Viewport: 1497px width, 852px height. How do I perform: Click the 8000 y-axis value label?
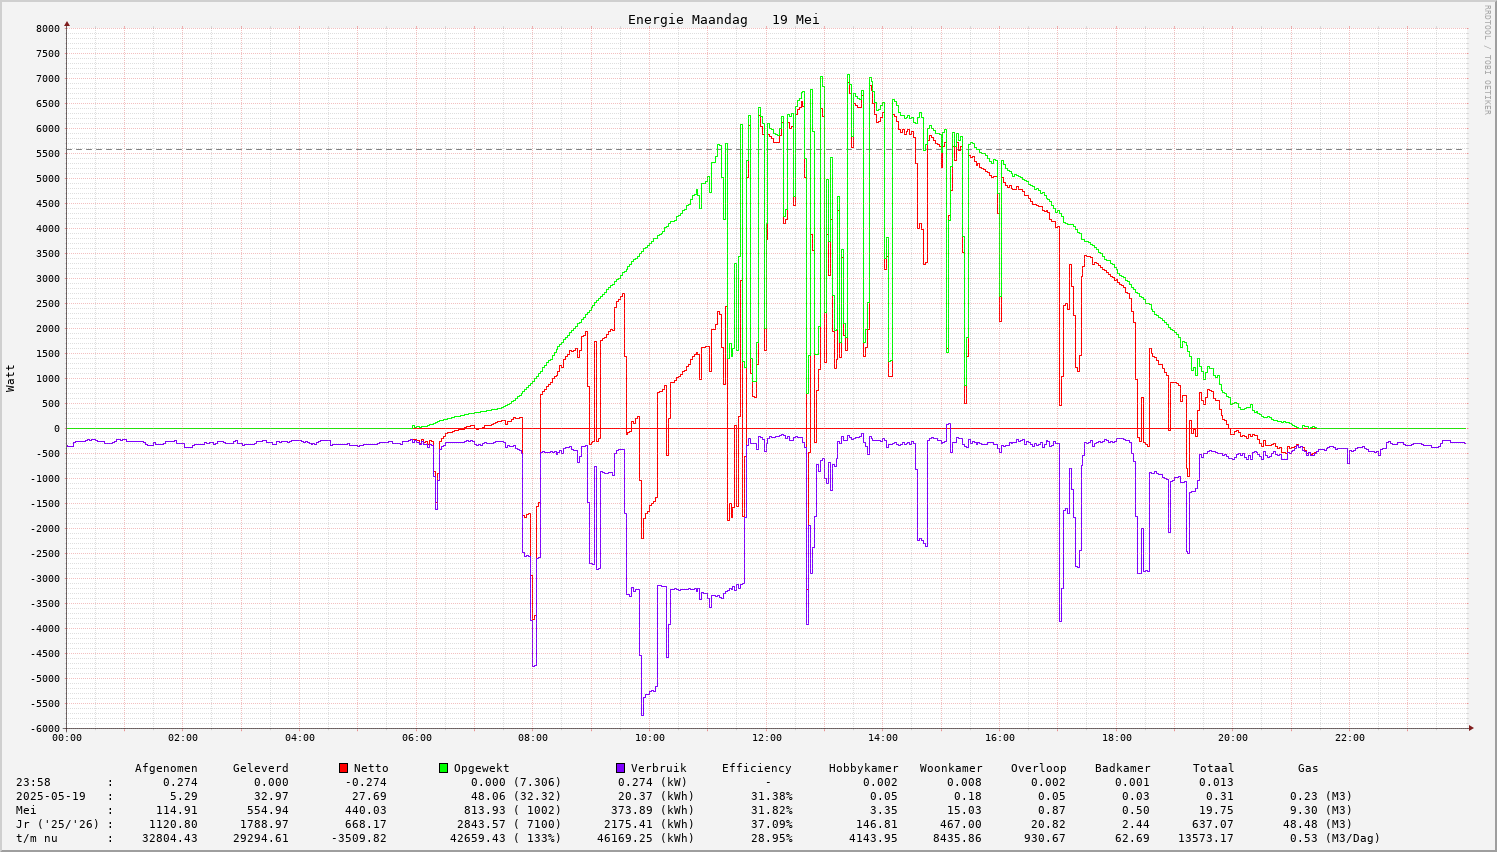[x=47, y=29]
